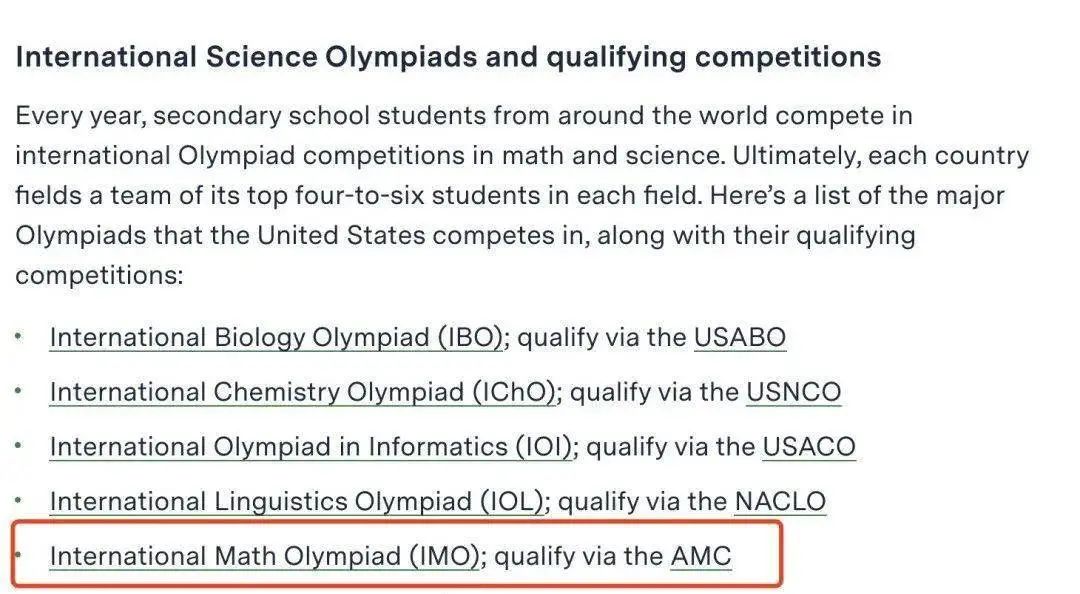Click the bullet point before the Biology Olympiad

(x=19, y=336)
